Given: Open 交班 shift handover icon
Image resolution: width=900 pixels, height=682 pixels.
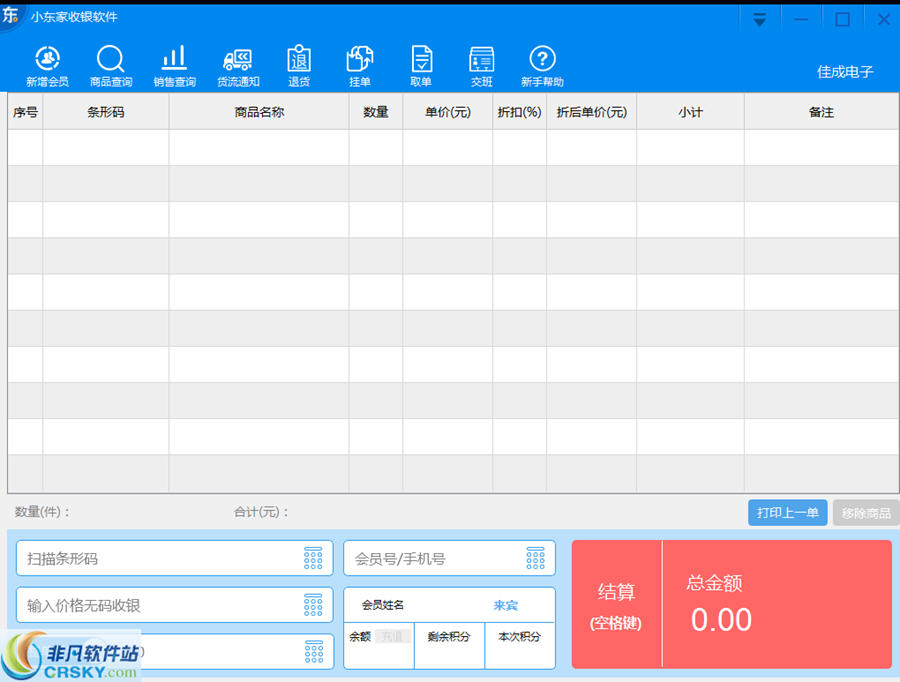Looking at the screenshot, I should point(482,66).
